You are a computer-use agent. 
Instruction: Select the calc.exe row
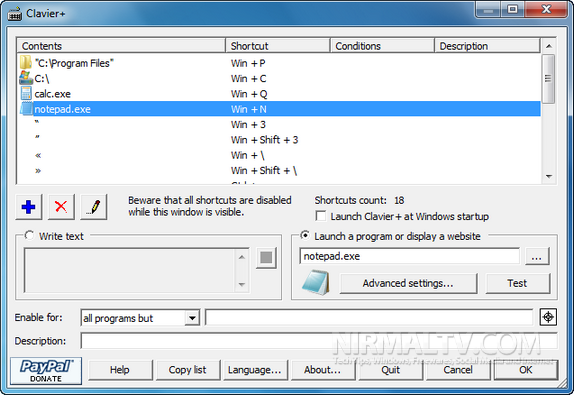(279, 94)
